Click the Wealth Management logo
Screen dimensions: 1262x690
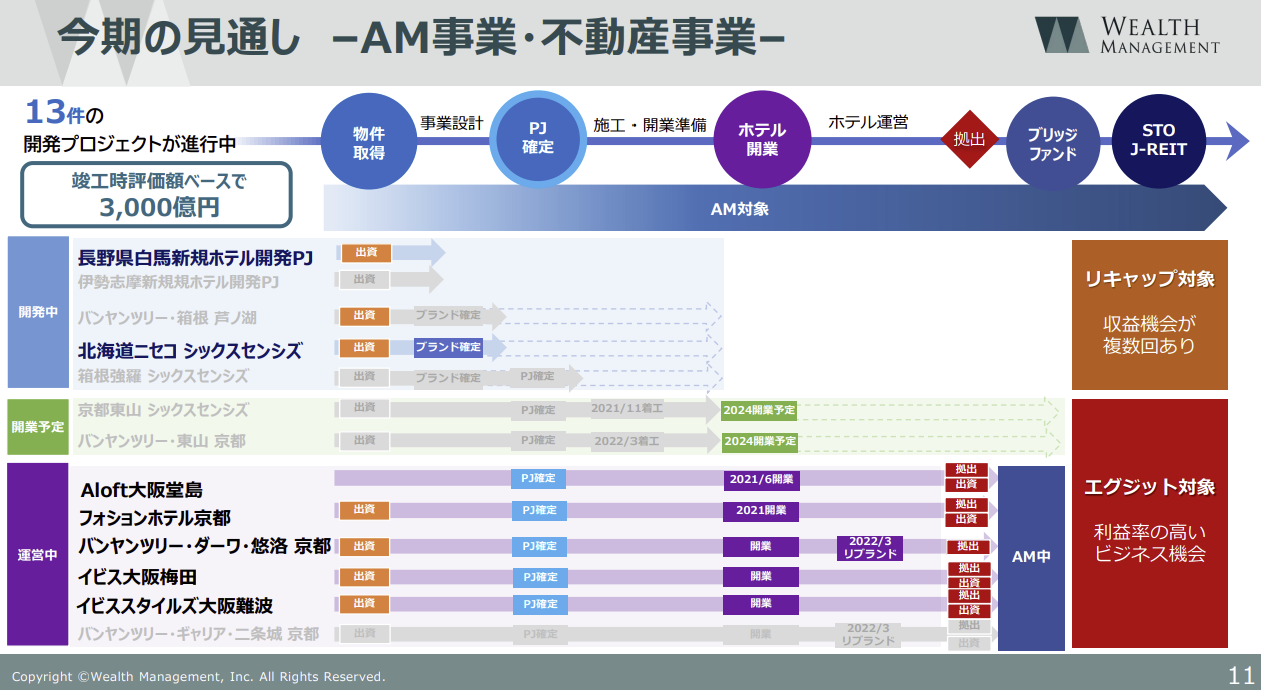point(1127,35)
